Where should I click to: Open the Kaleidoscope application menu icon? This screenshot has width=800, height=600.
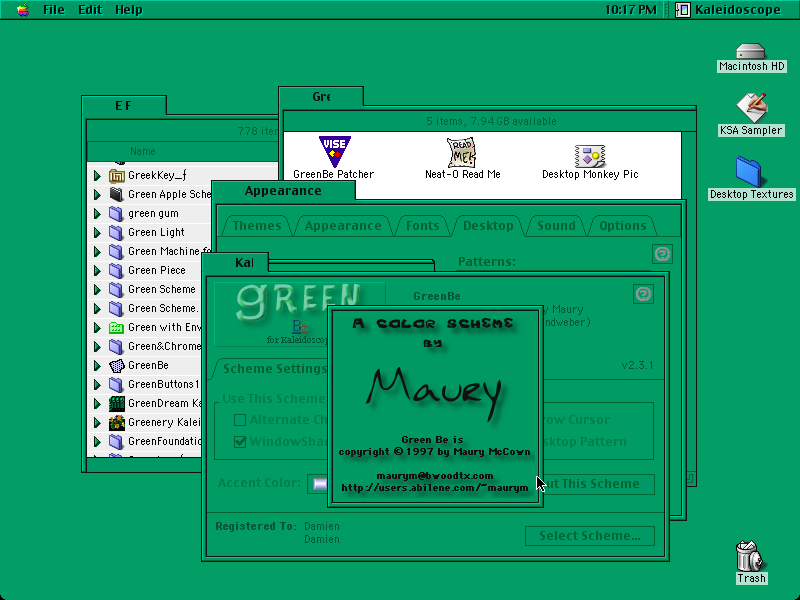pyautogui.click(x=683, y=10)
